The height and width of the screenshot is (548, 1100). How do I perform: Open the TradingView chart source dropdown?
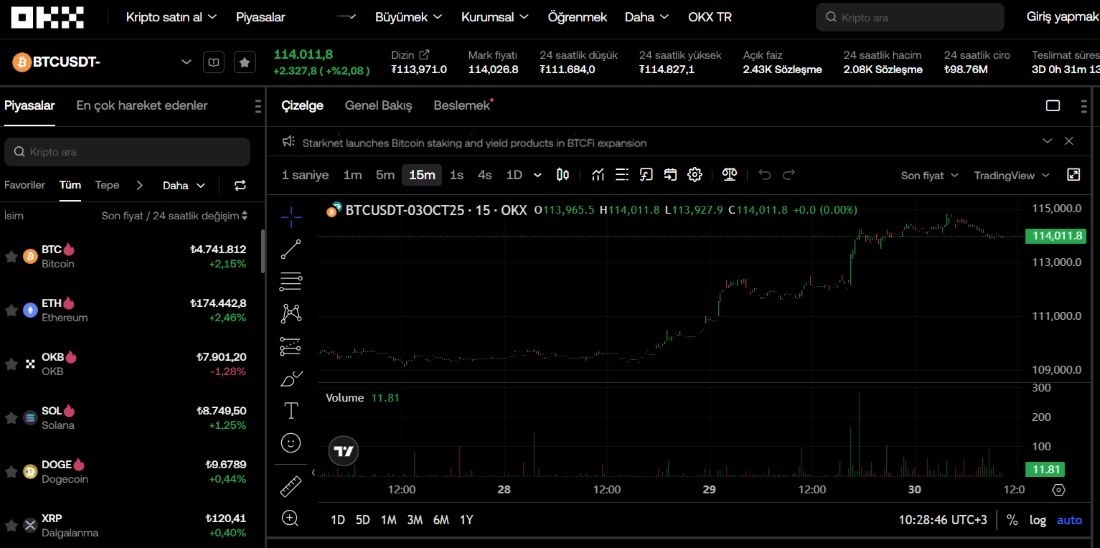(1012, 175)
